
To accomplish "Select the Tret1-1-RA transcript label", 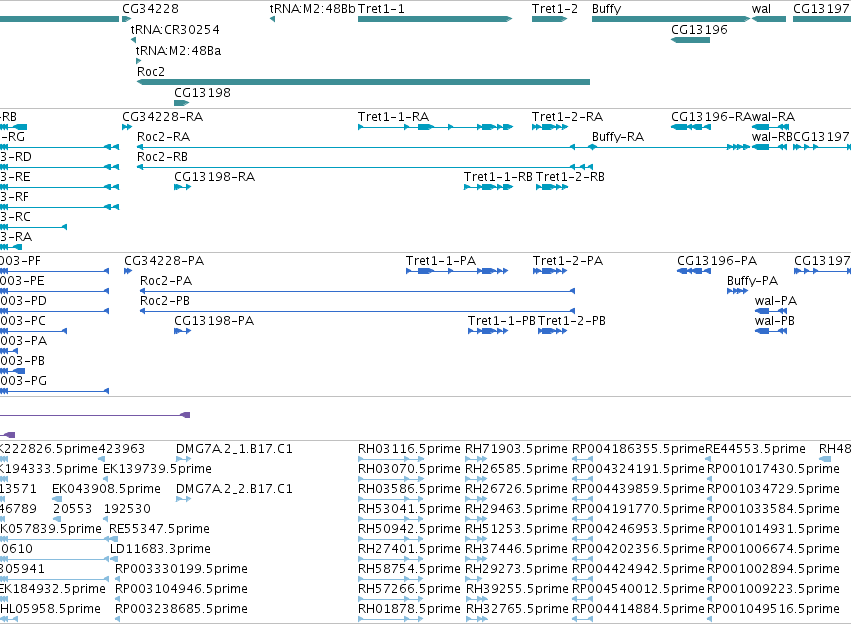I will (393, 117).
